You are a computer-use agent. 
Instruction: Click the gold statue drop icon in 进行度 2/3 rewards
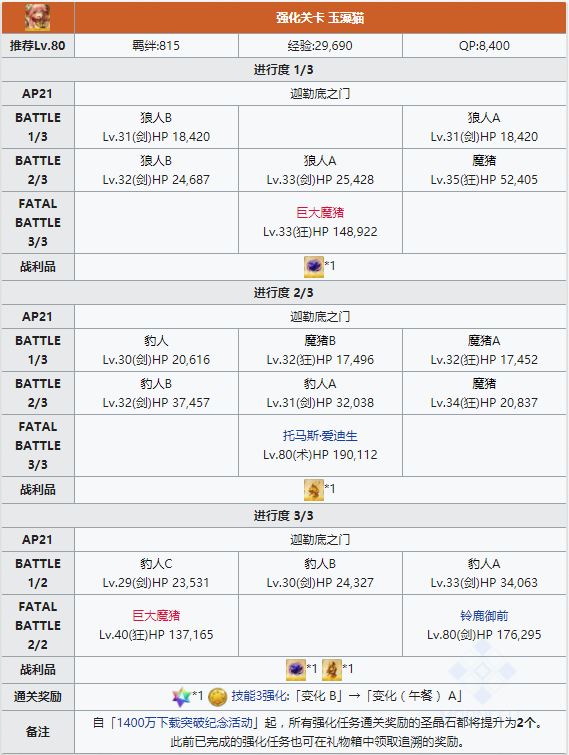click(313, 490)
